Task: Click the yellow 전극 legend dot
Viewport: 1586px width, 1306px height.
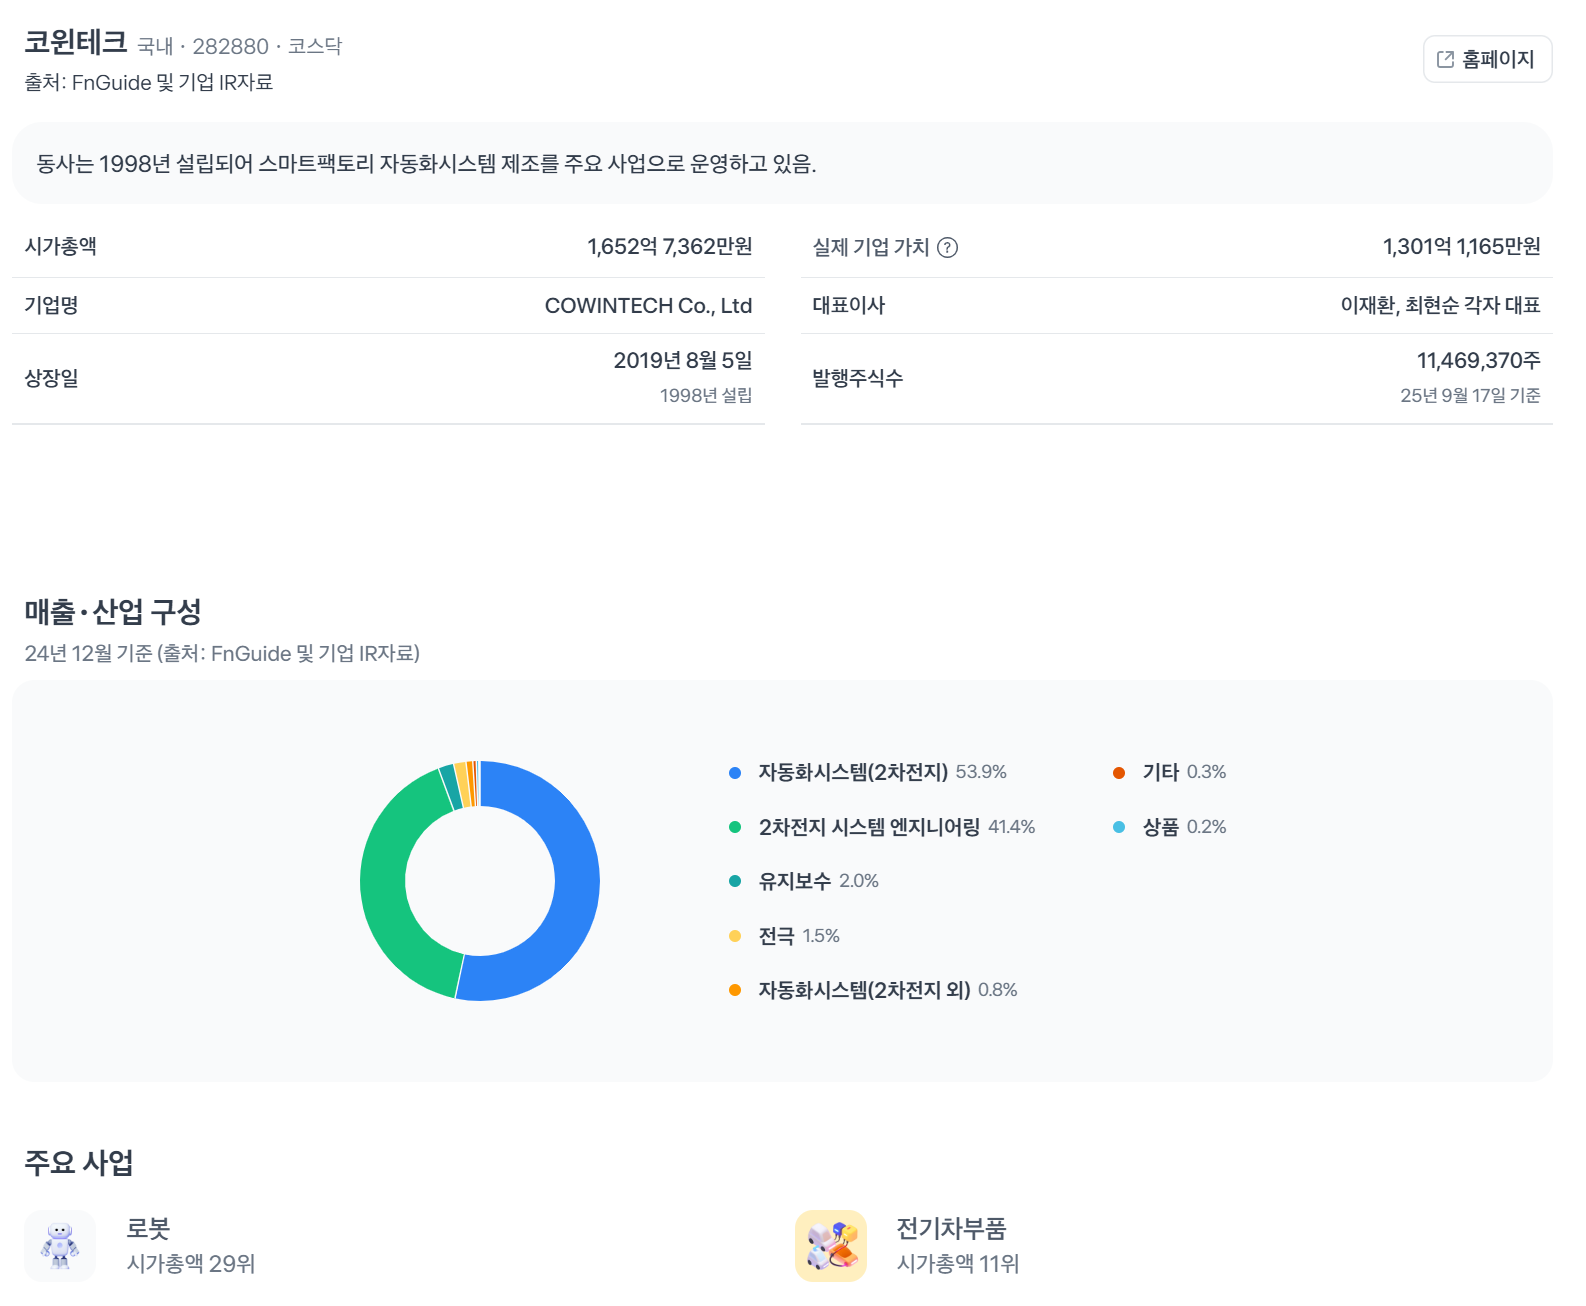Action: (735, 936)
